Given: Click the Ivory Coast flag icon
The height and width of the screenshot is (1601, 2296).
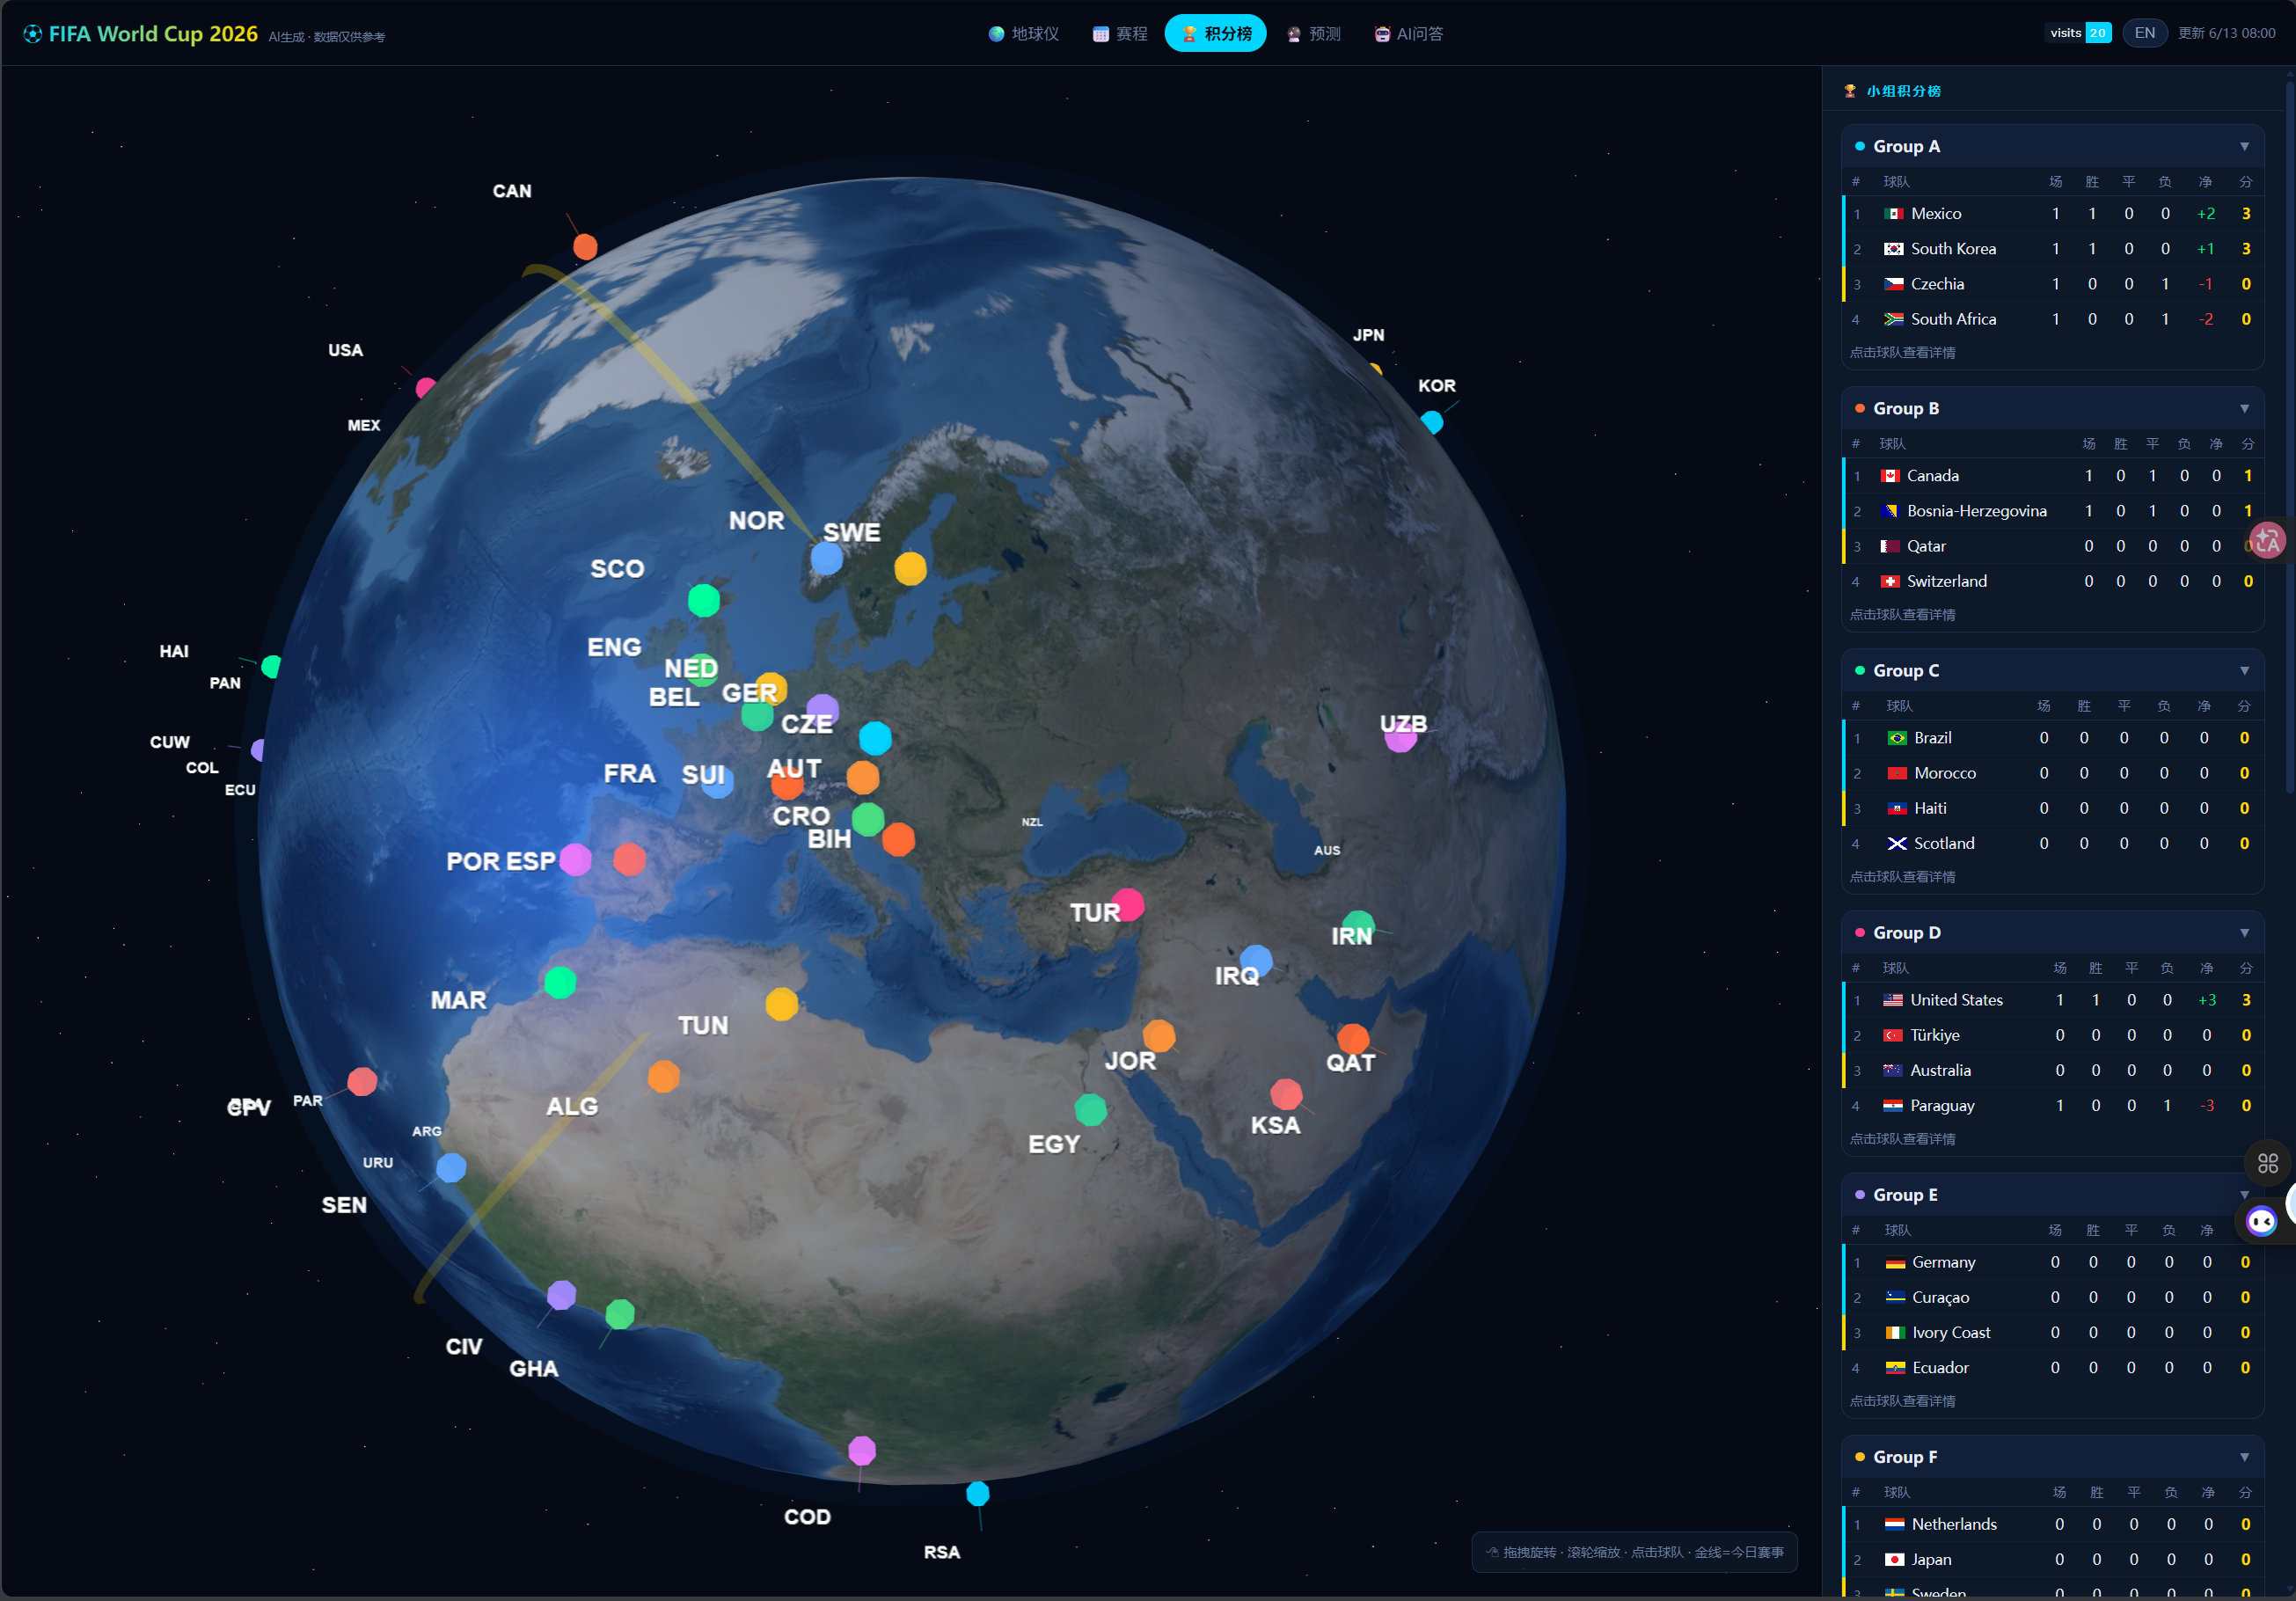Looking at the screenshot, I should [1894, 1332].
